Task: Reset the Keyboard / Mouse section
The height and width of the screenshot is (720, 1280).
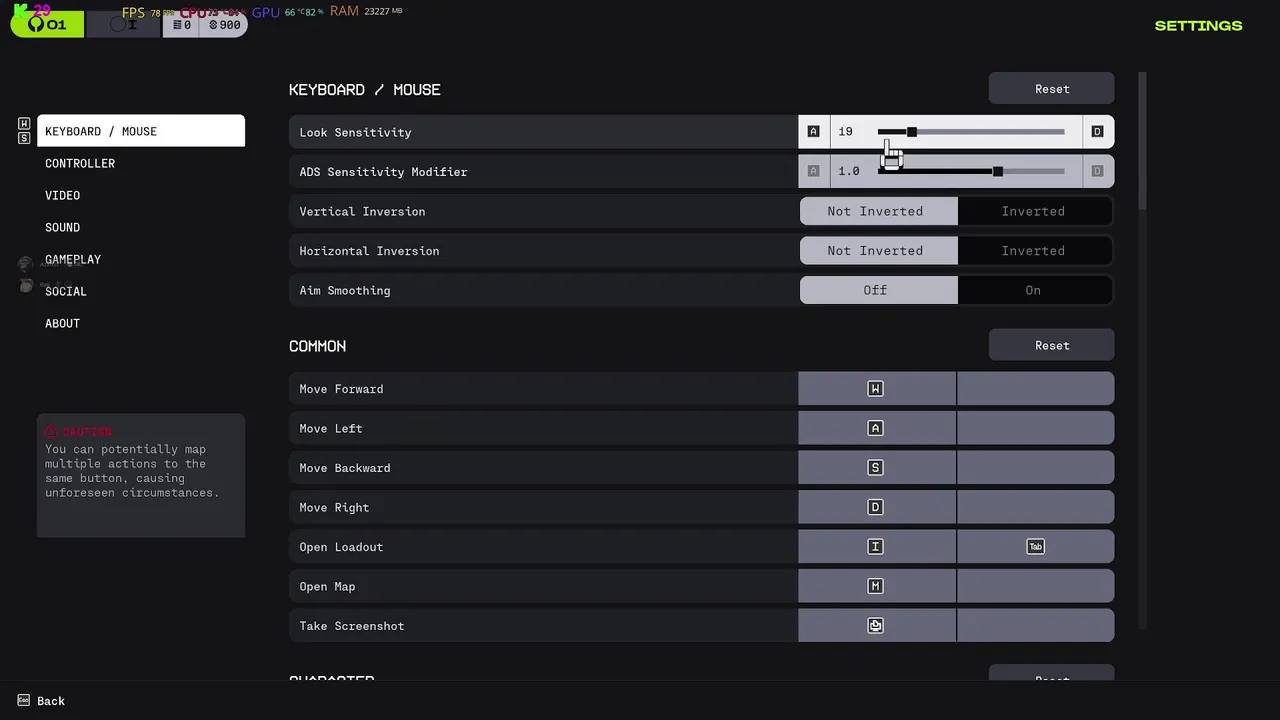Action: [x=1052, y=89]
